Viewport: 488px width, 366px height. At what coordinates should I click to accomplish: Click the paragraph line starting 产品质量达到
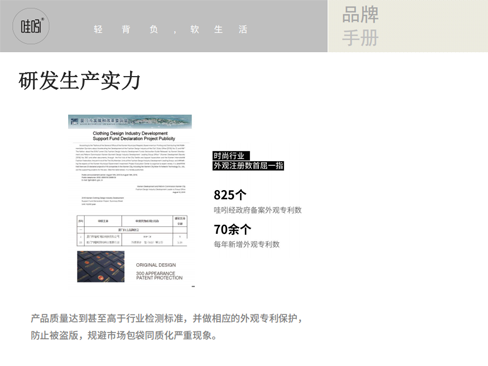coord(167,318)
